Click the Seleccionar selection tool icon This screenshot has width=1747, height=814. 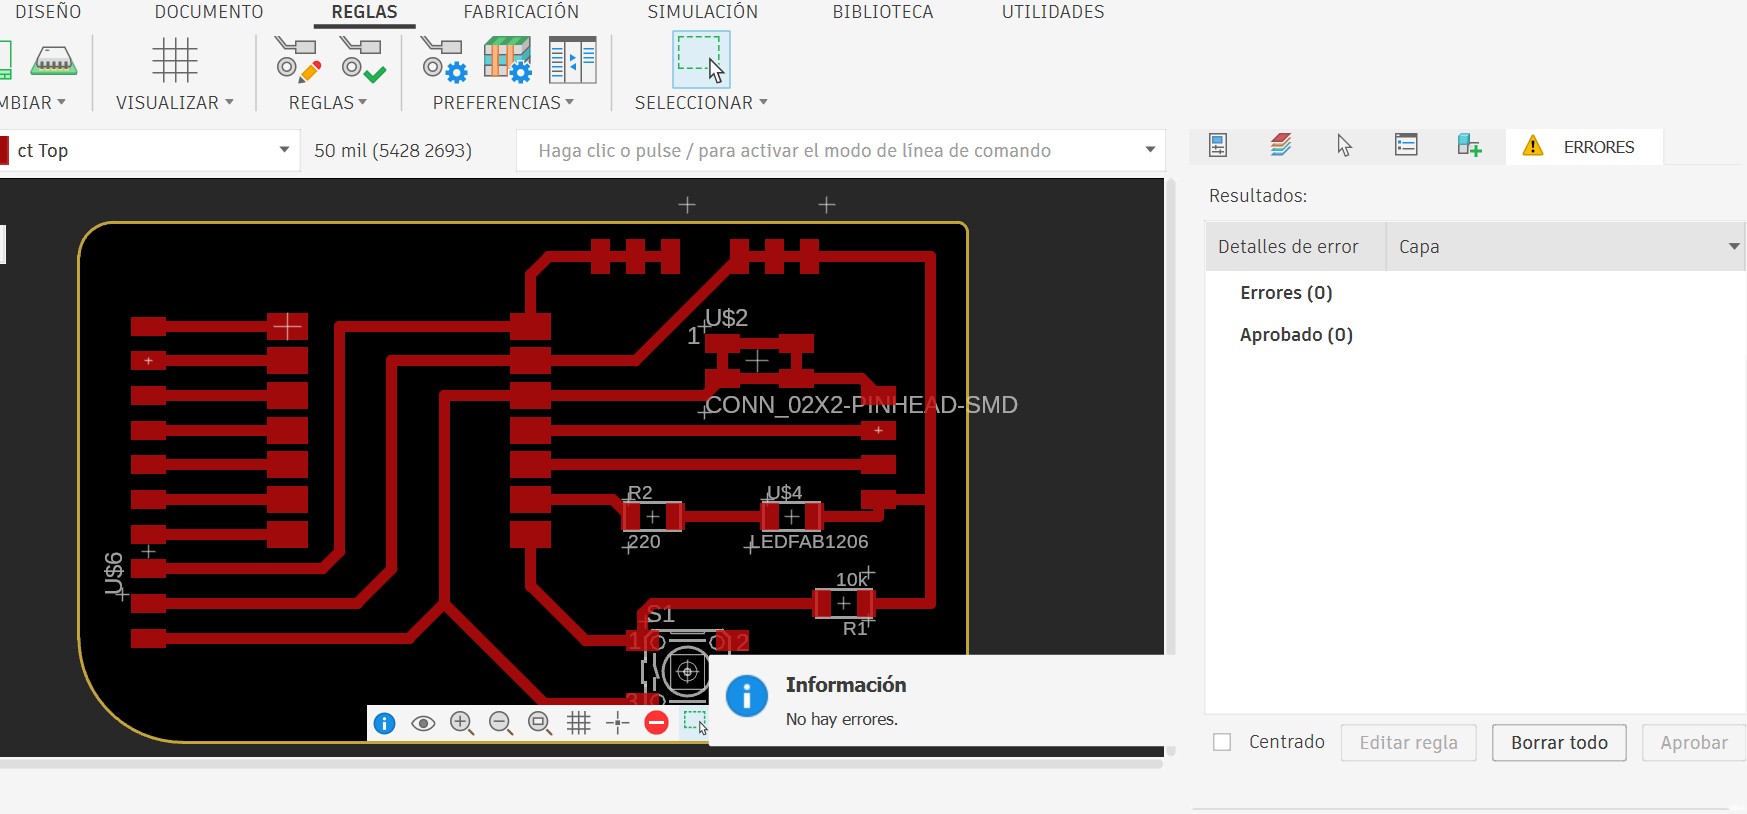tap(701, 59)
